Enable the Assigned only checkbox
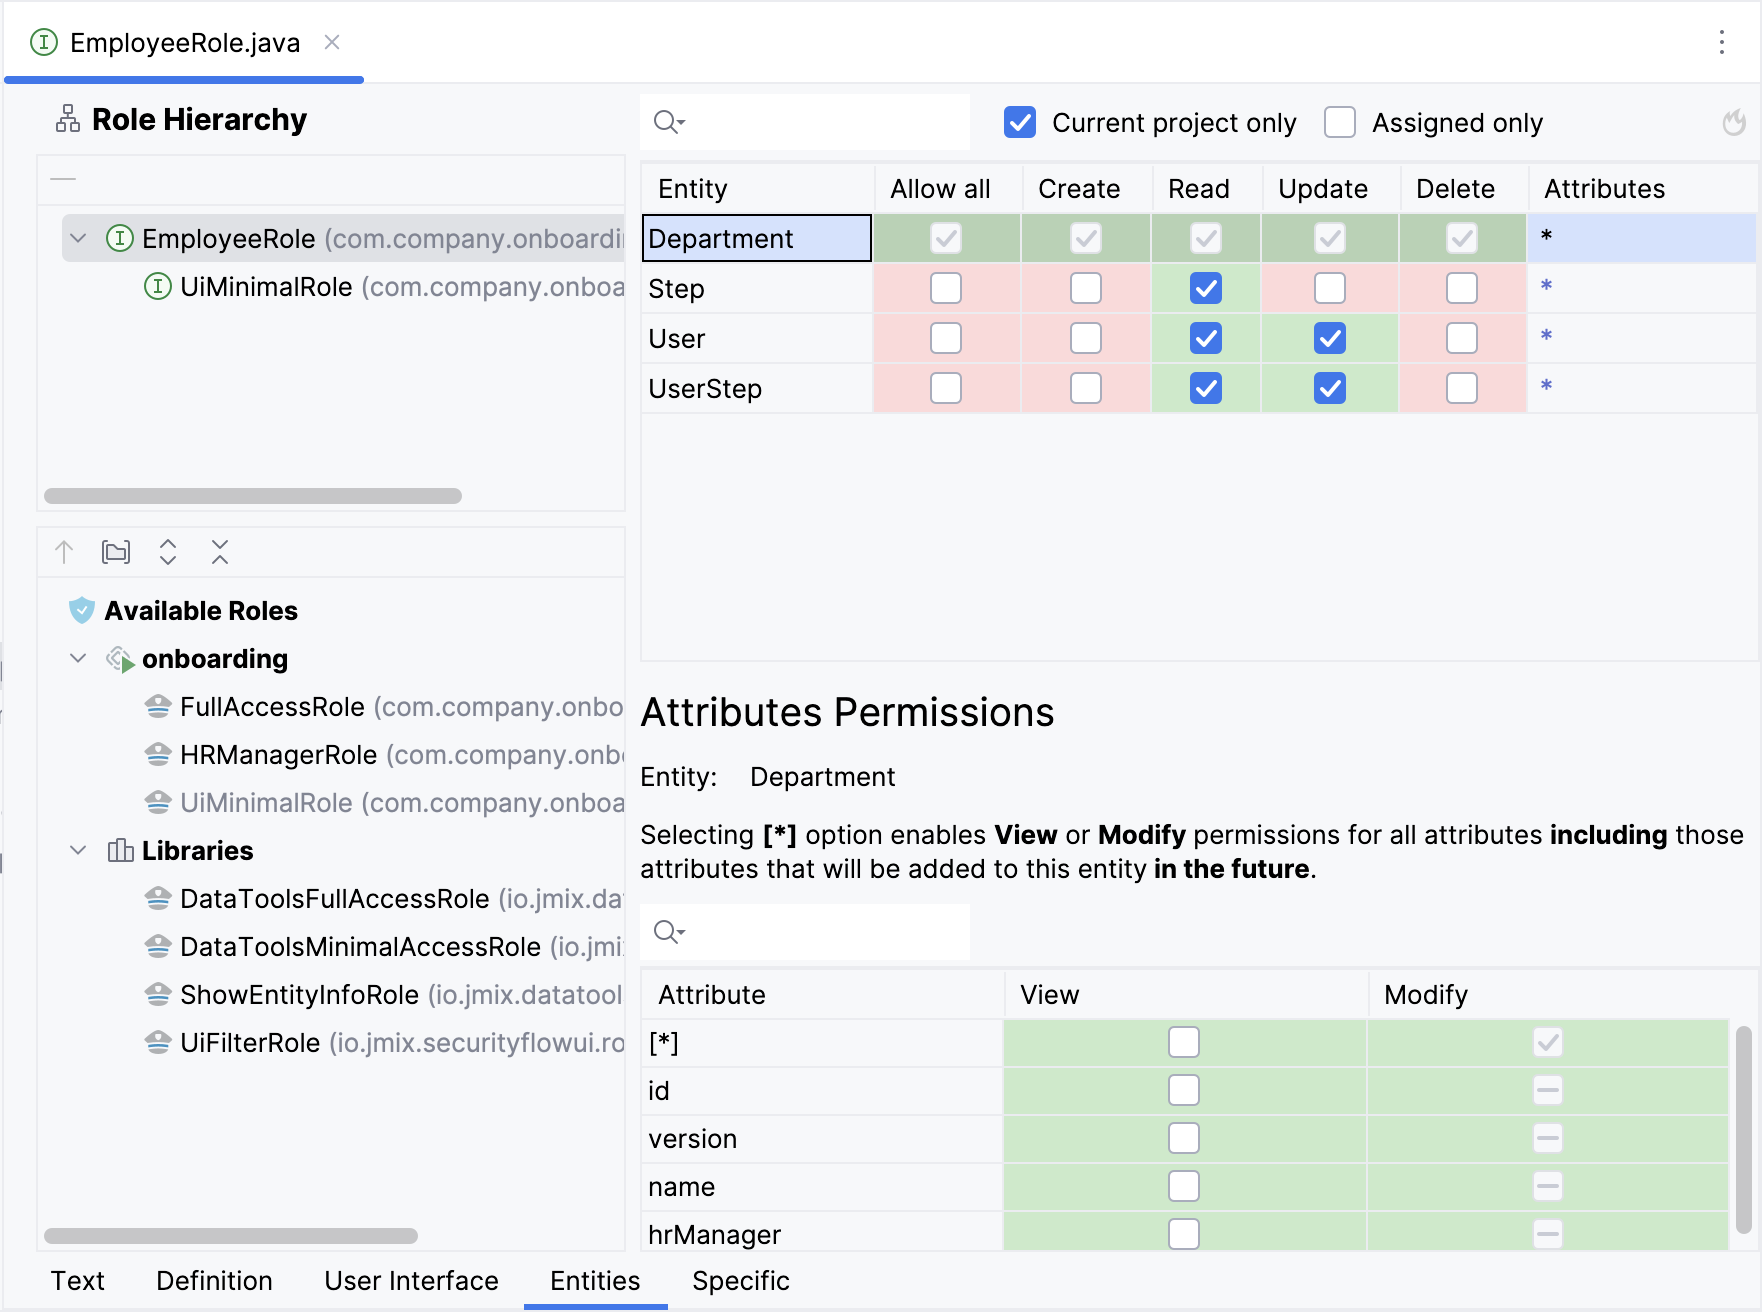Viewport: 1762px width, 1312px height. (x=1339, y=122)
